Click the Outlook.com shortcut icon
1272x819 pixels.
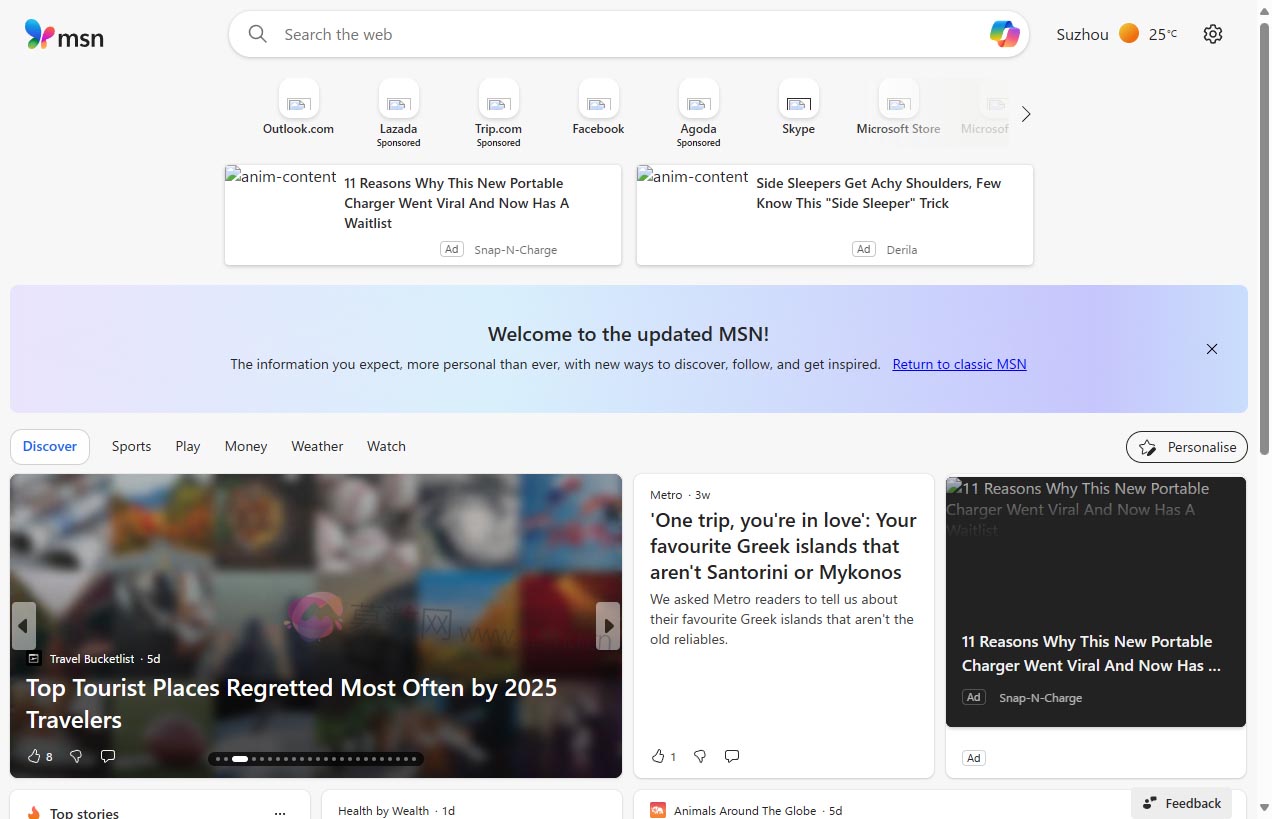point(298,99)
